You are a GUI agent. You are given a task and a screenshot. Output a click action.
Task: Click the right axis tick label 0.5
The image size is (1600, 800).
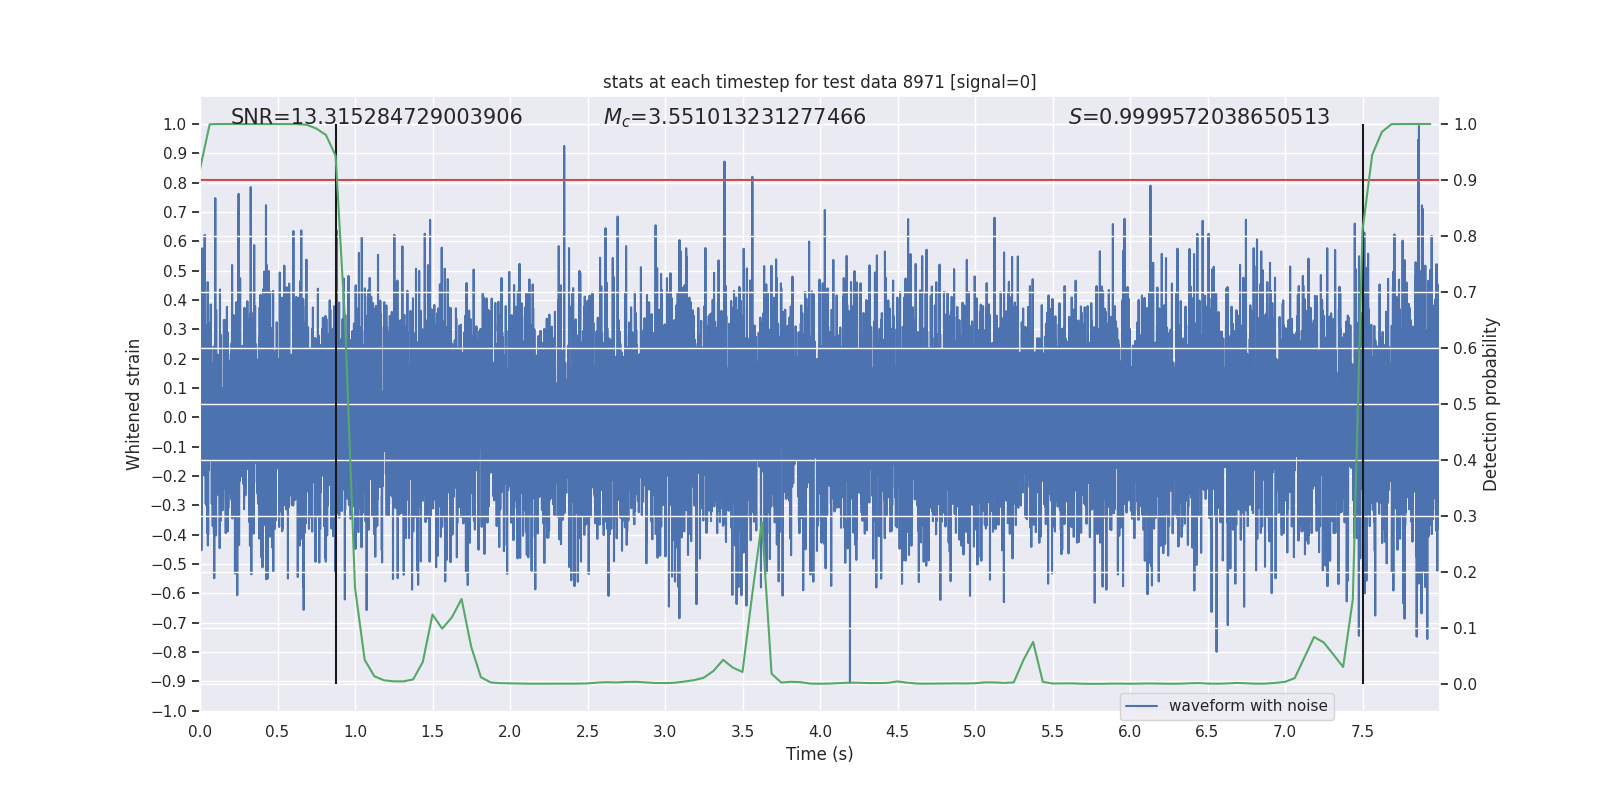[1464, 404]
